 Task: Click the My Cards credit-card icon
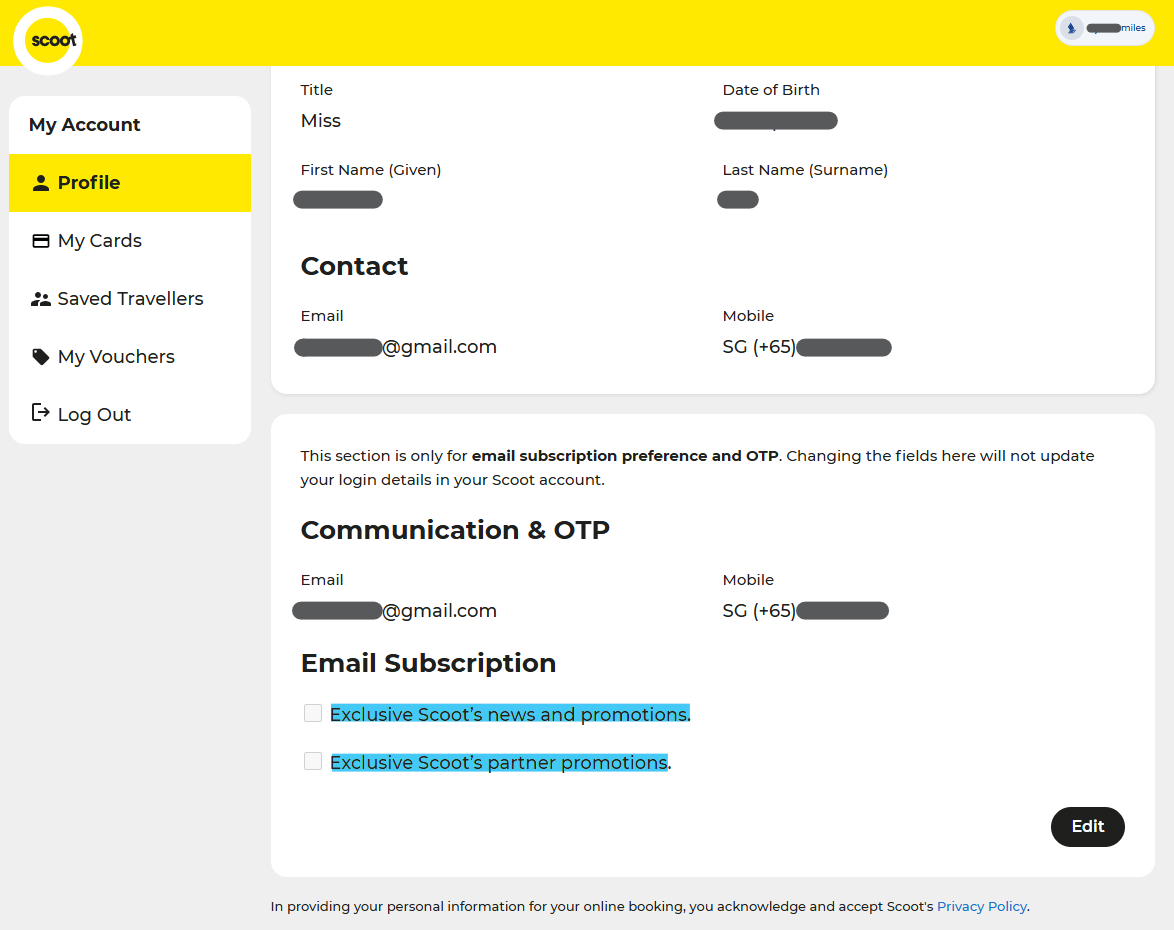click(x=41, y=240)
